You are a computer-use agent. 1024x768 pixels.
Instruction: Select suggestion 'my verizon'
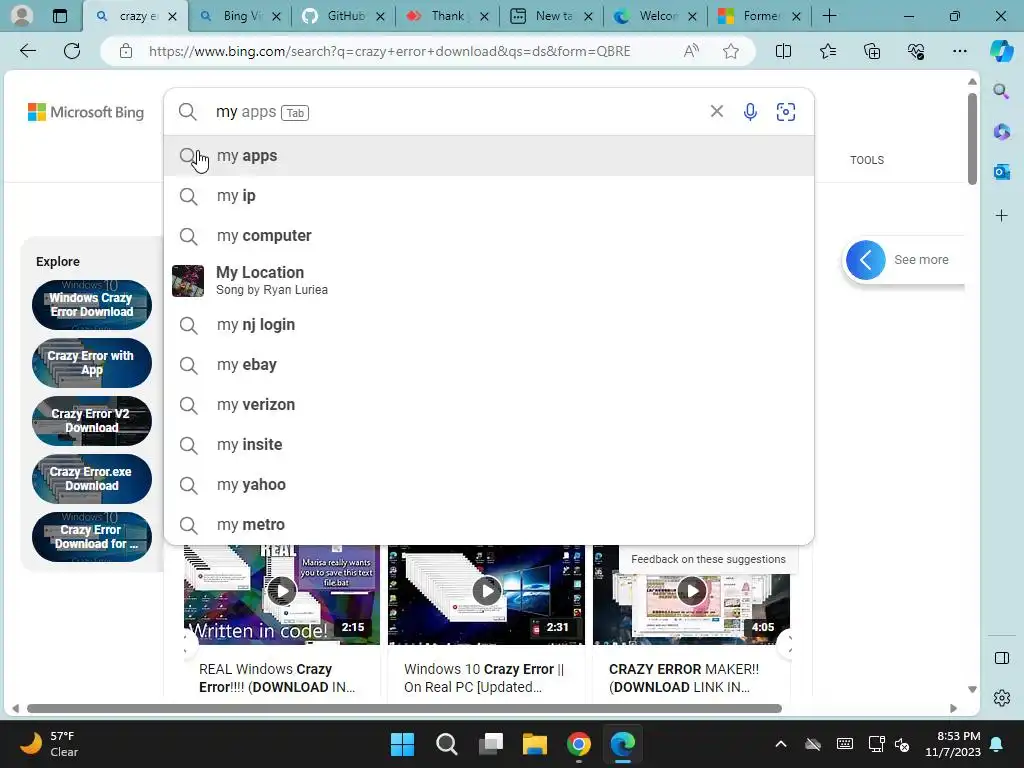coord(489,405)
